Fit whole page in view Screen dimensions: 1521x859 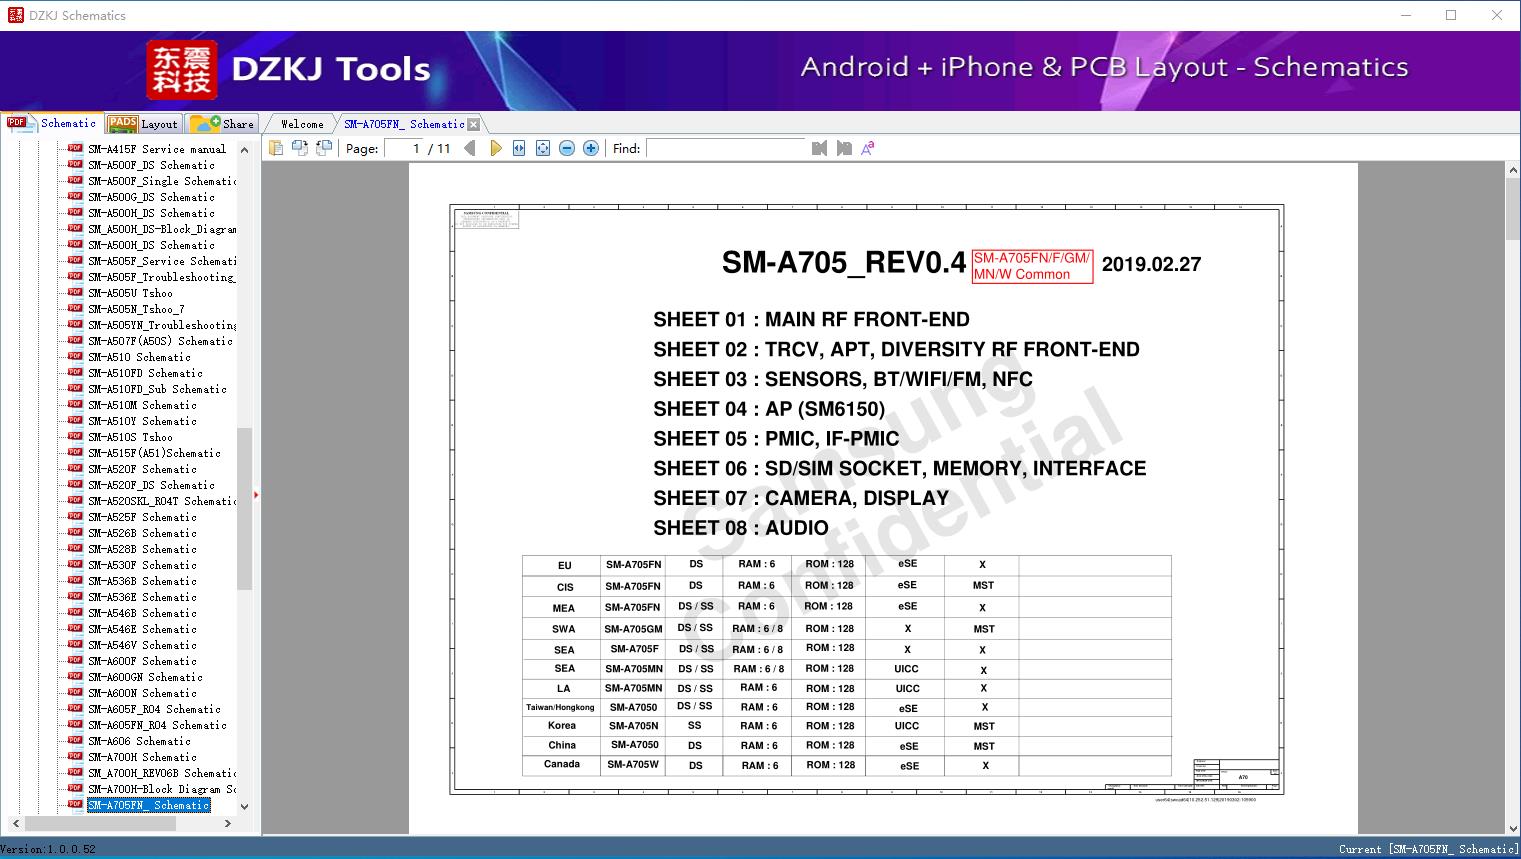click(x=543, y=148)
